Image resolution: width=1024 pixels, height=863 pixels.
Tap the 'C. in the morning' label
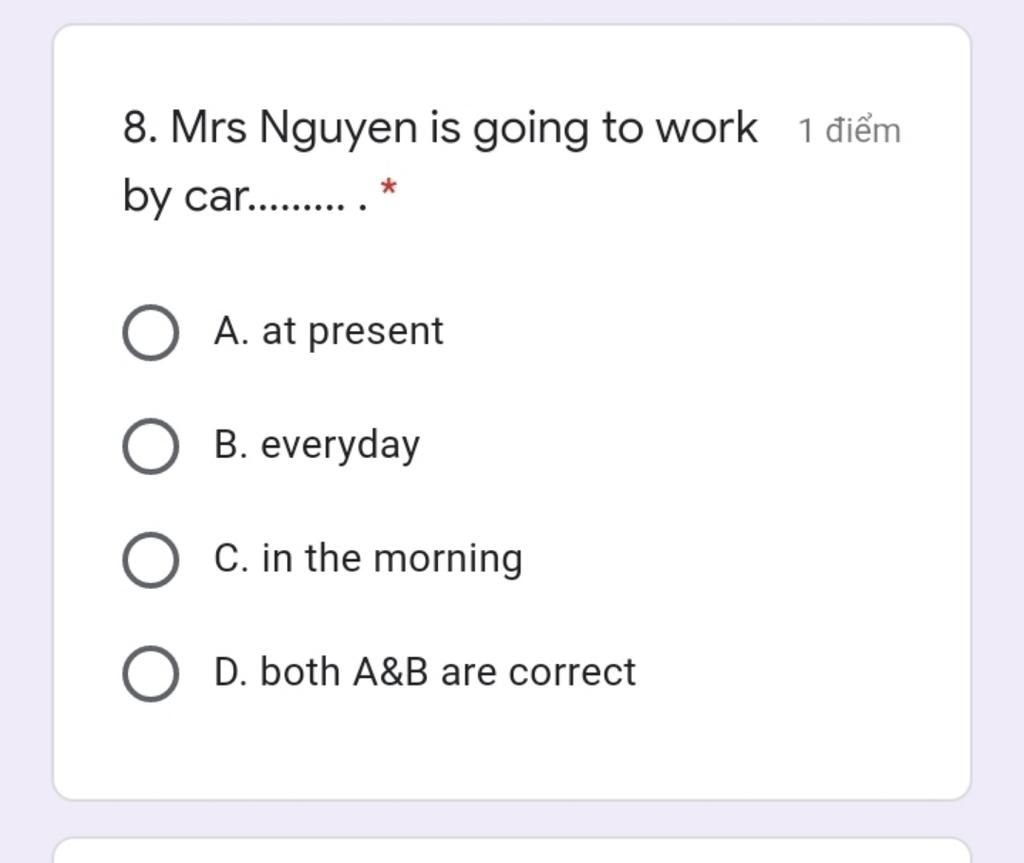368,559
